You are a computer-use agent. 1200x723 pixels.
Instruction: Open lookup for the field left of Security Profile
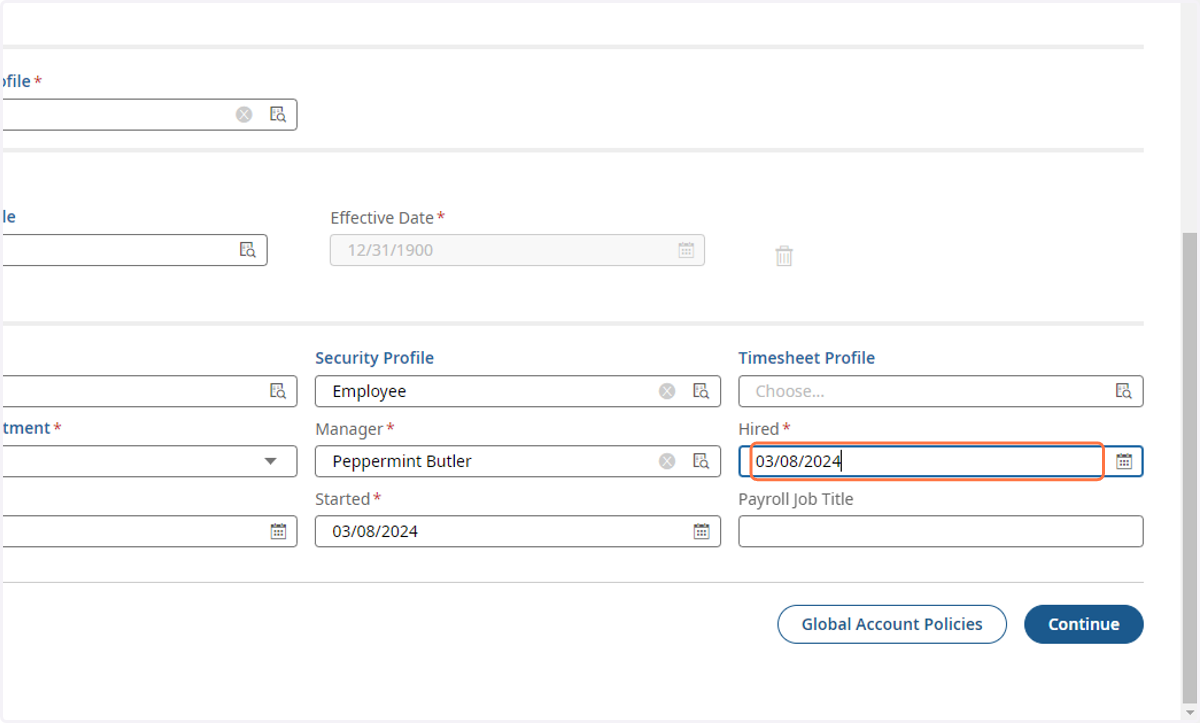pyautogui.click(x=278, y=391)
